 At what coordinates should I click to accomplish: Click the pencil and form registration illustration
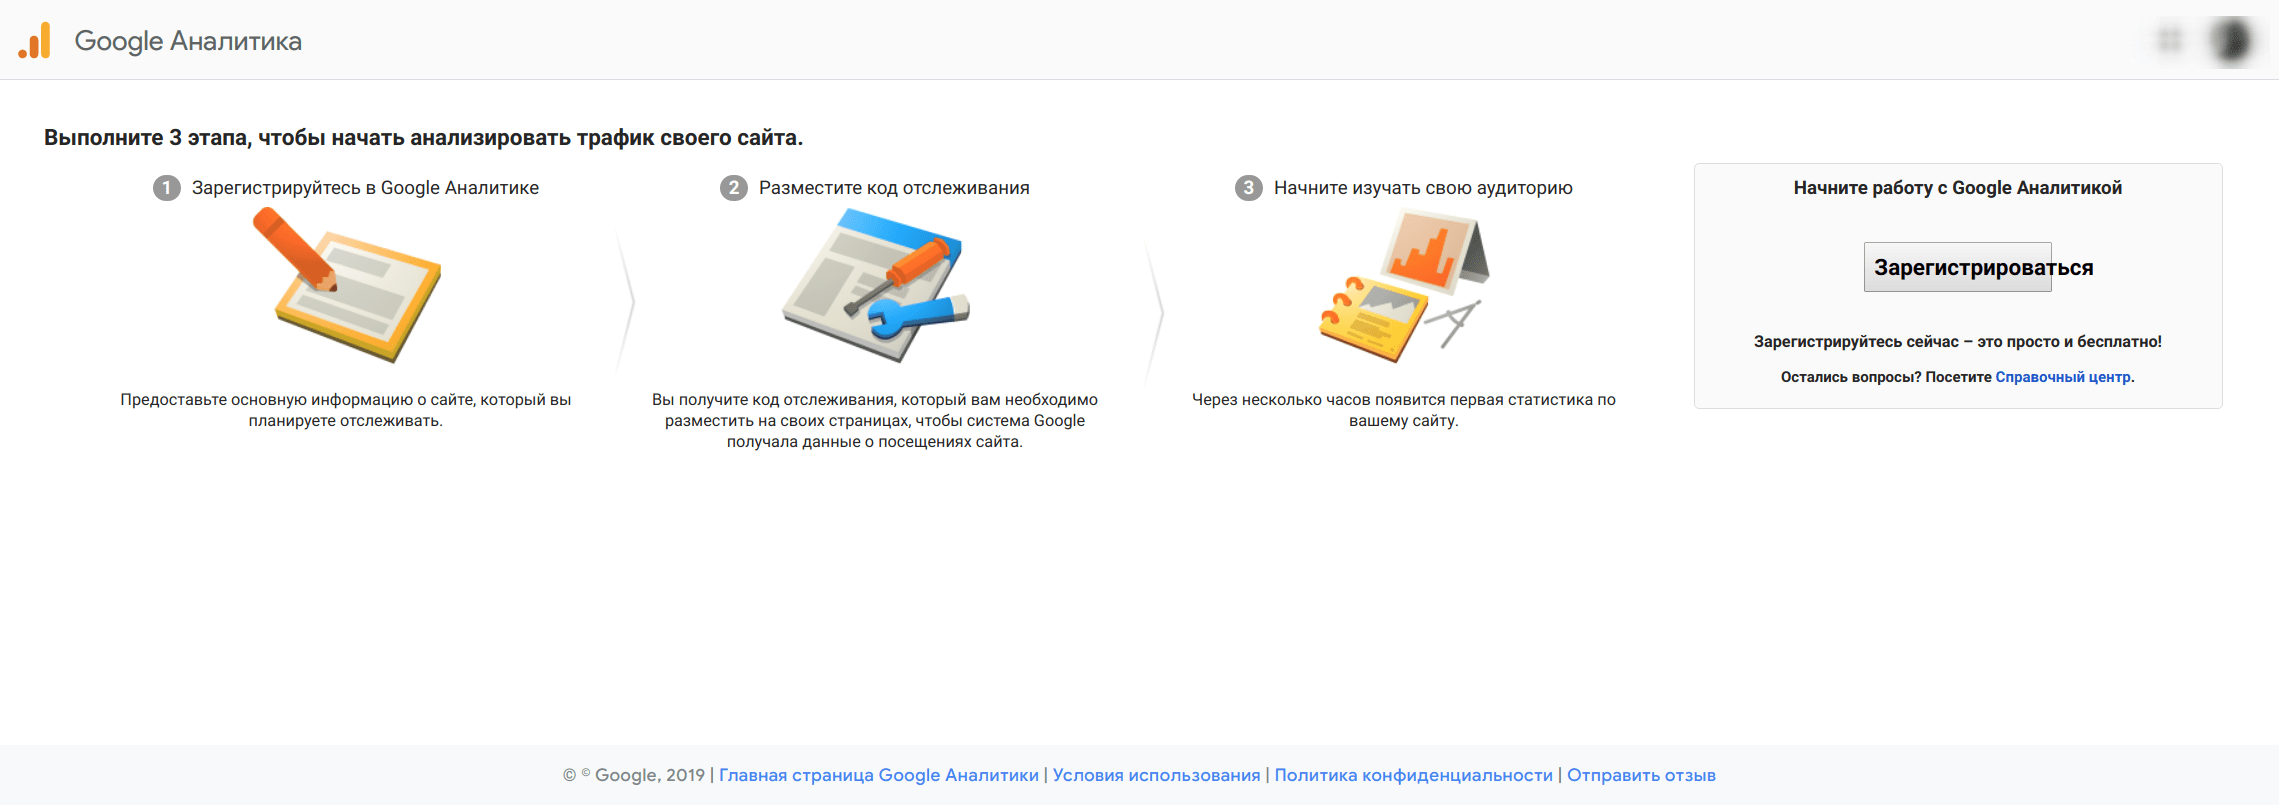click(x=346, y=285)
